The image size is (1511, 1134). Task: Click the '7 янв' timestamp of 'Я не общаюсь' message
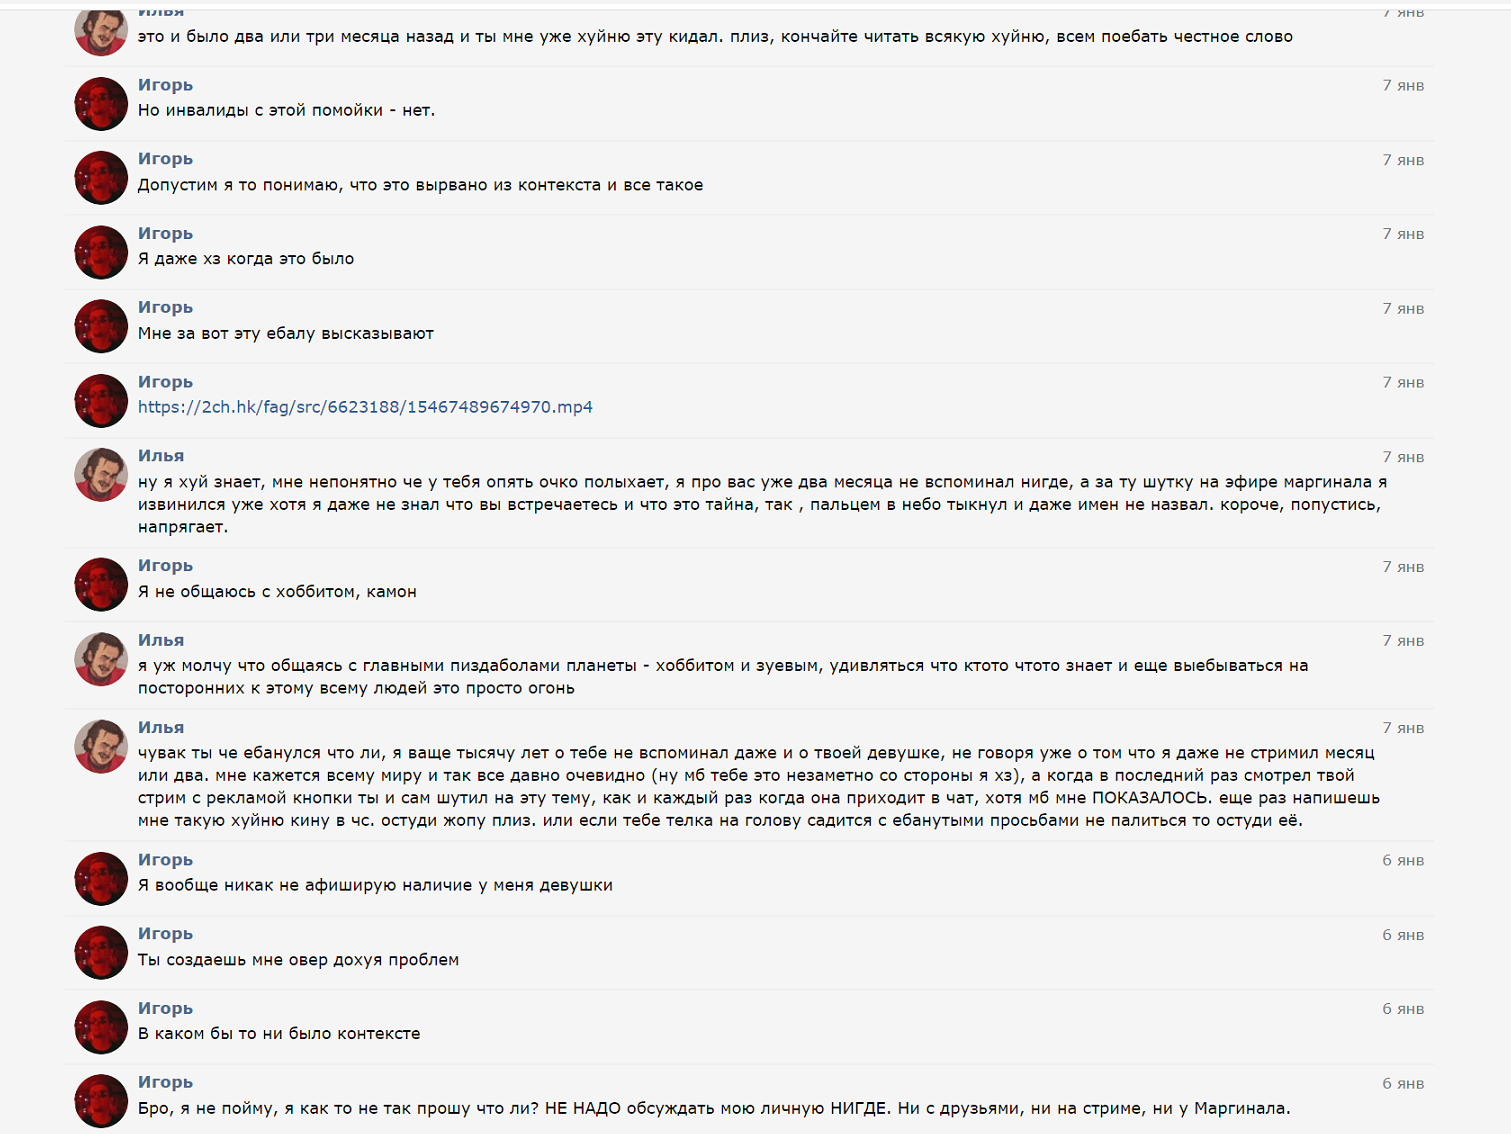coord(1403,567)
